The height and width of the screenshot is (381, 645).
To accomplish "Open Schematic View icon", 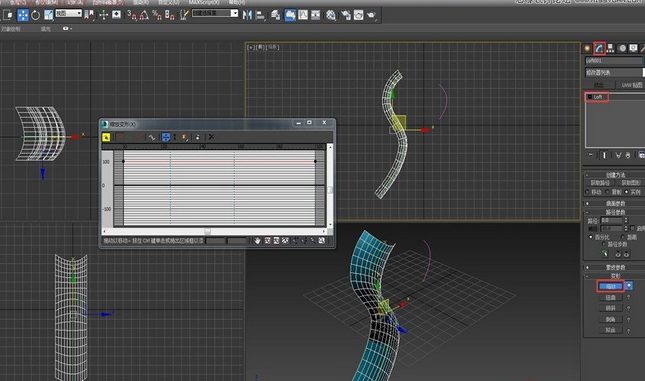I will 316,15.
